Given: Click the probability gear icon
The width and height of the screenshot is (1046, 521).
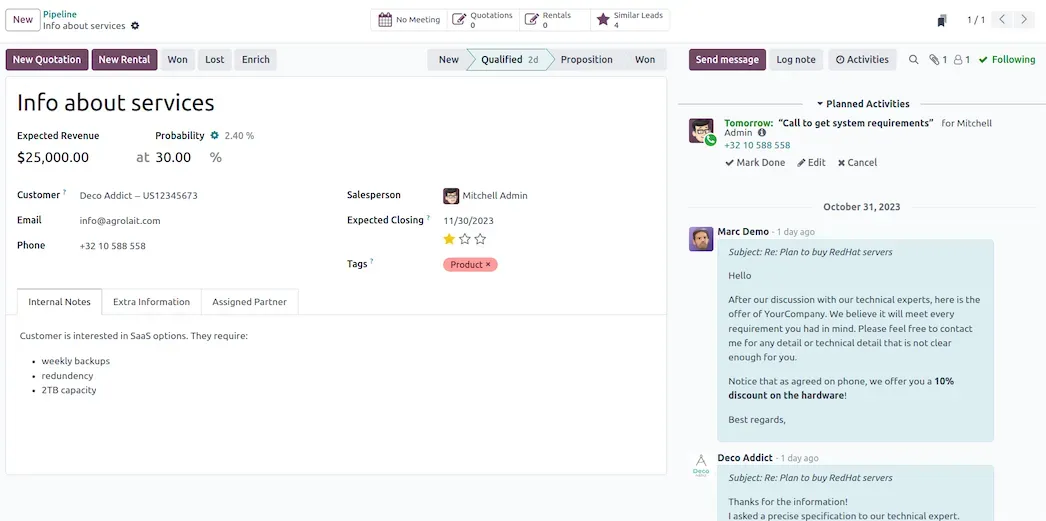Looking at the screenshot, I should coord(214,136).
